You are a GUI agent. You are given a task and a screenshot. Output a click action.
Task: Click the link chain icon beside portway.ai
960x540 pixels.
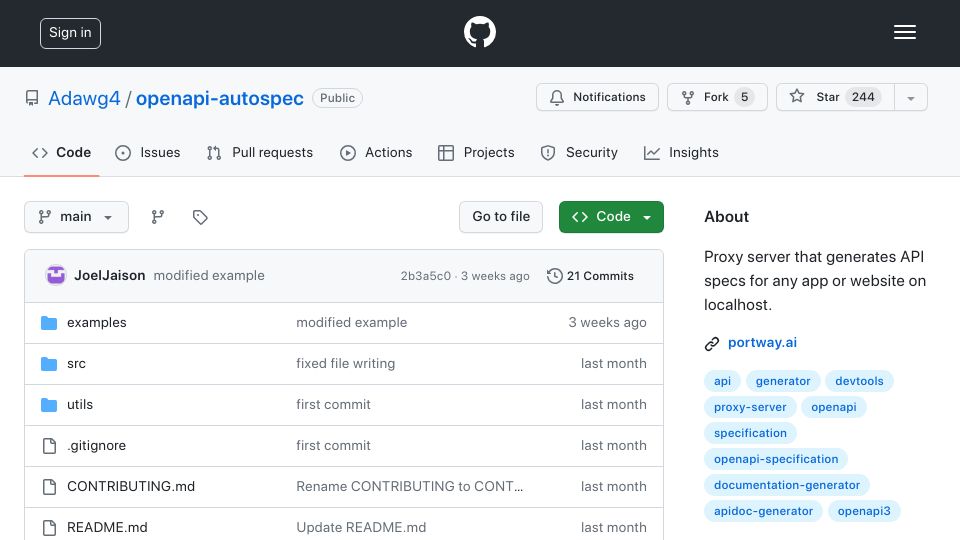[711, 343]
